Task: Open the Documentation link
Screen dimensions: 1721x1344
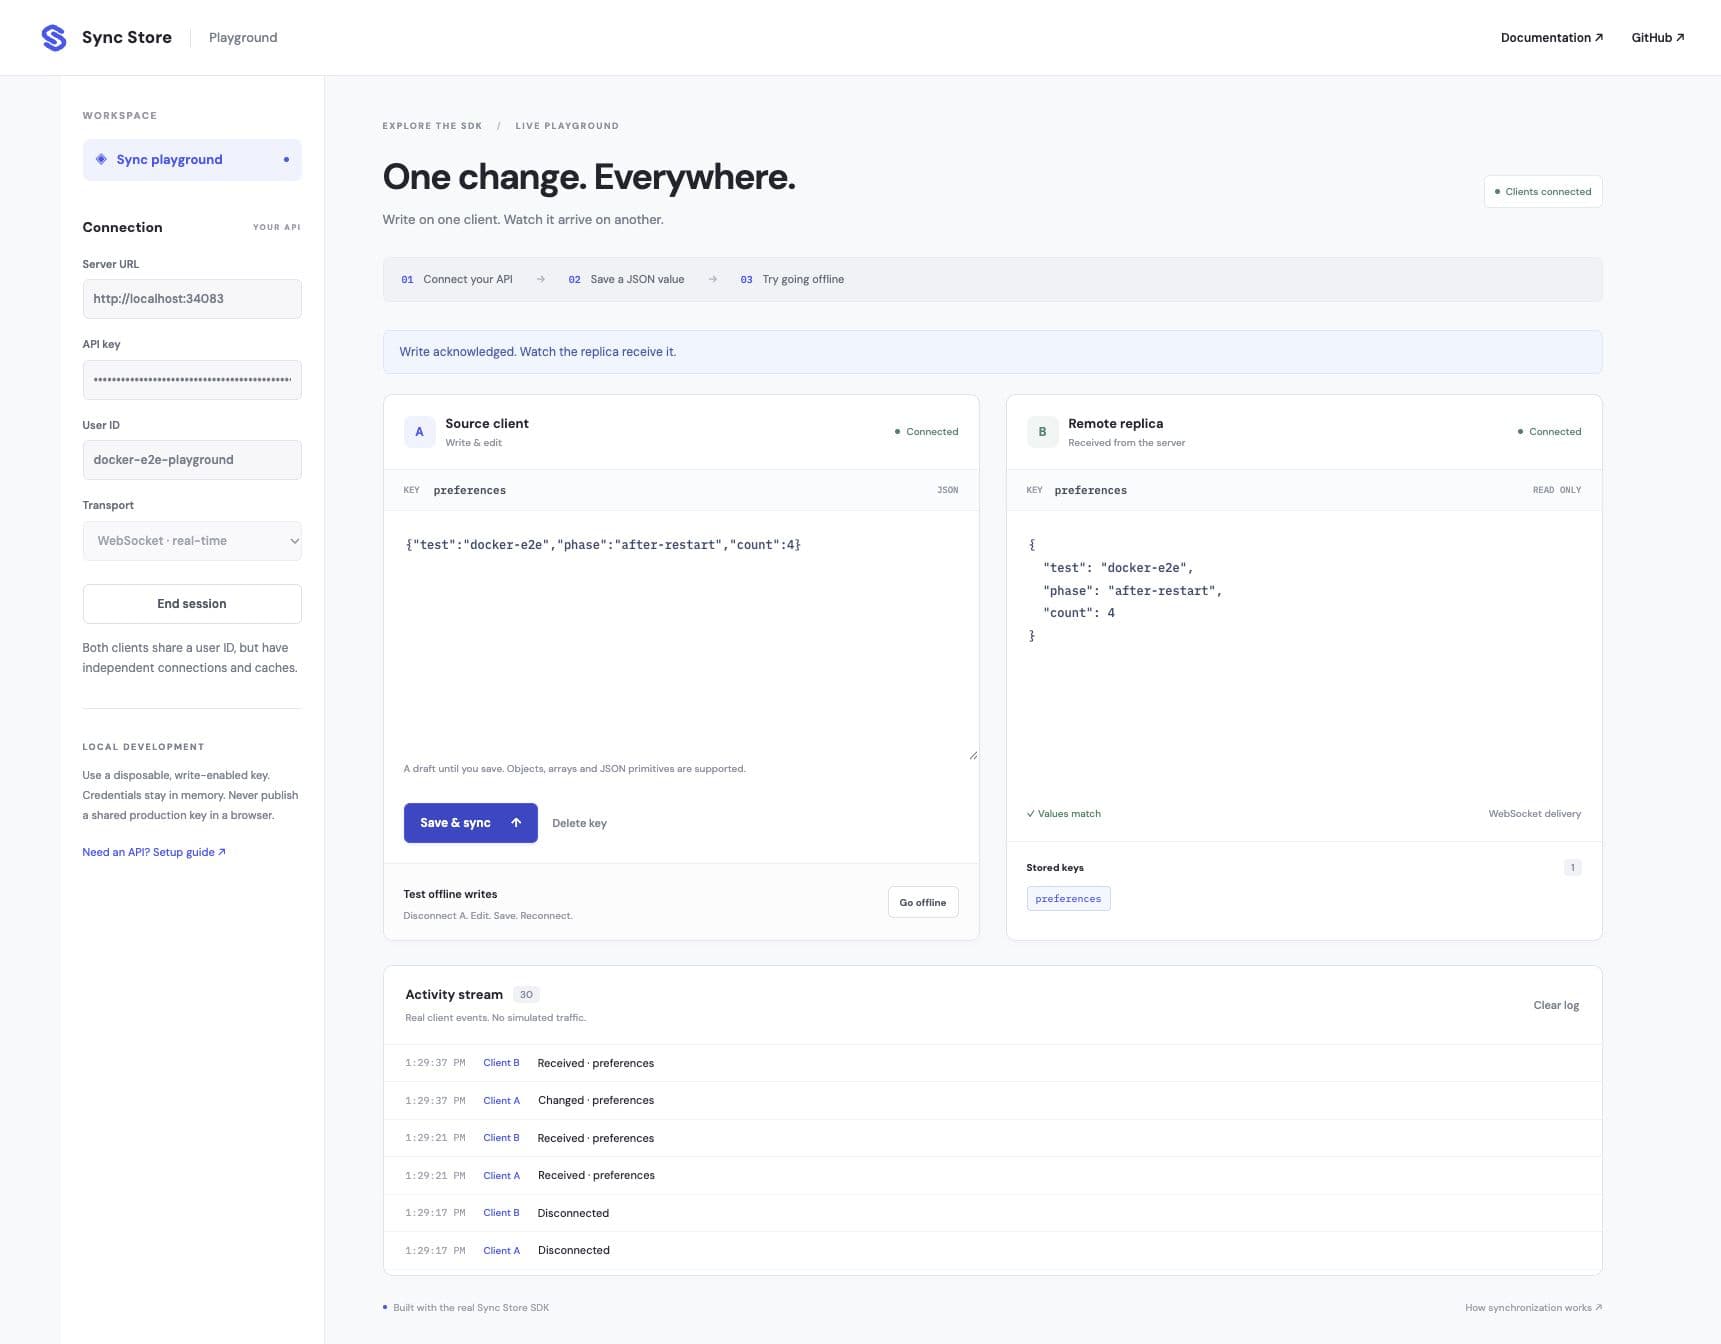Action: [1552, 37]
